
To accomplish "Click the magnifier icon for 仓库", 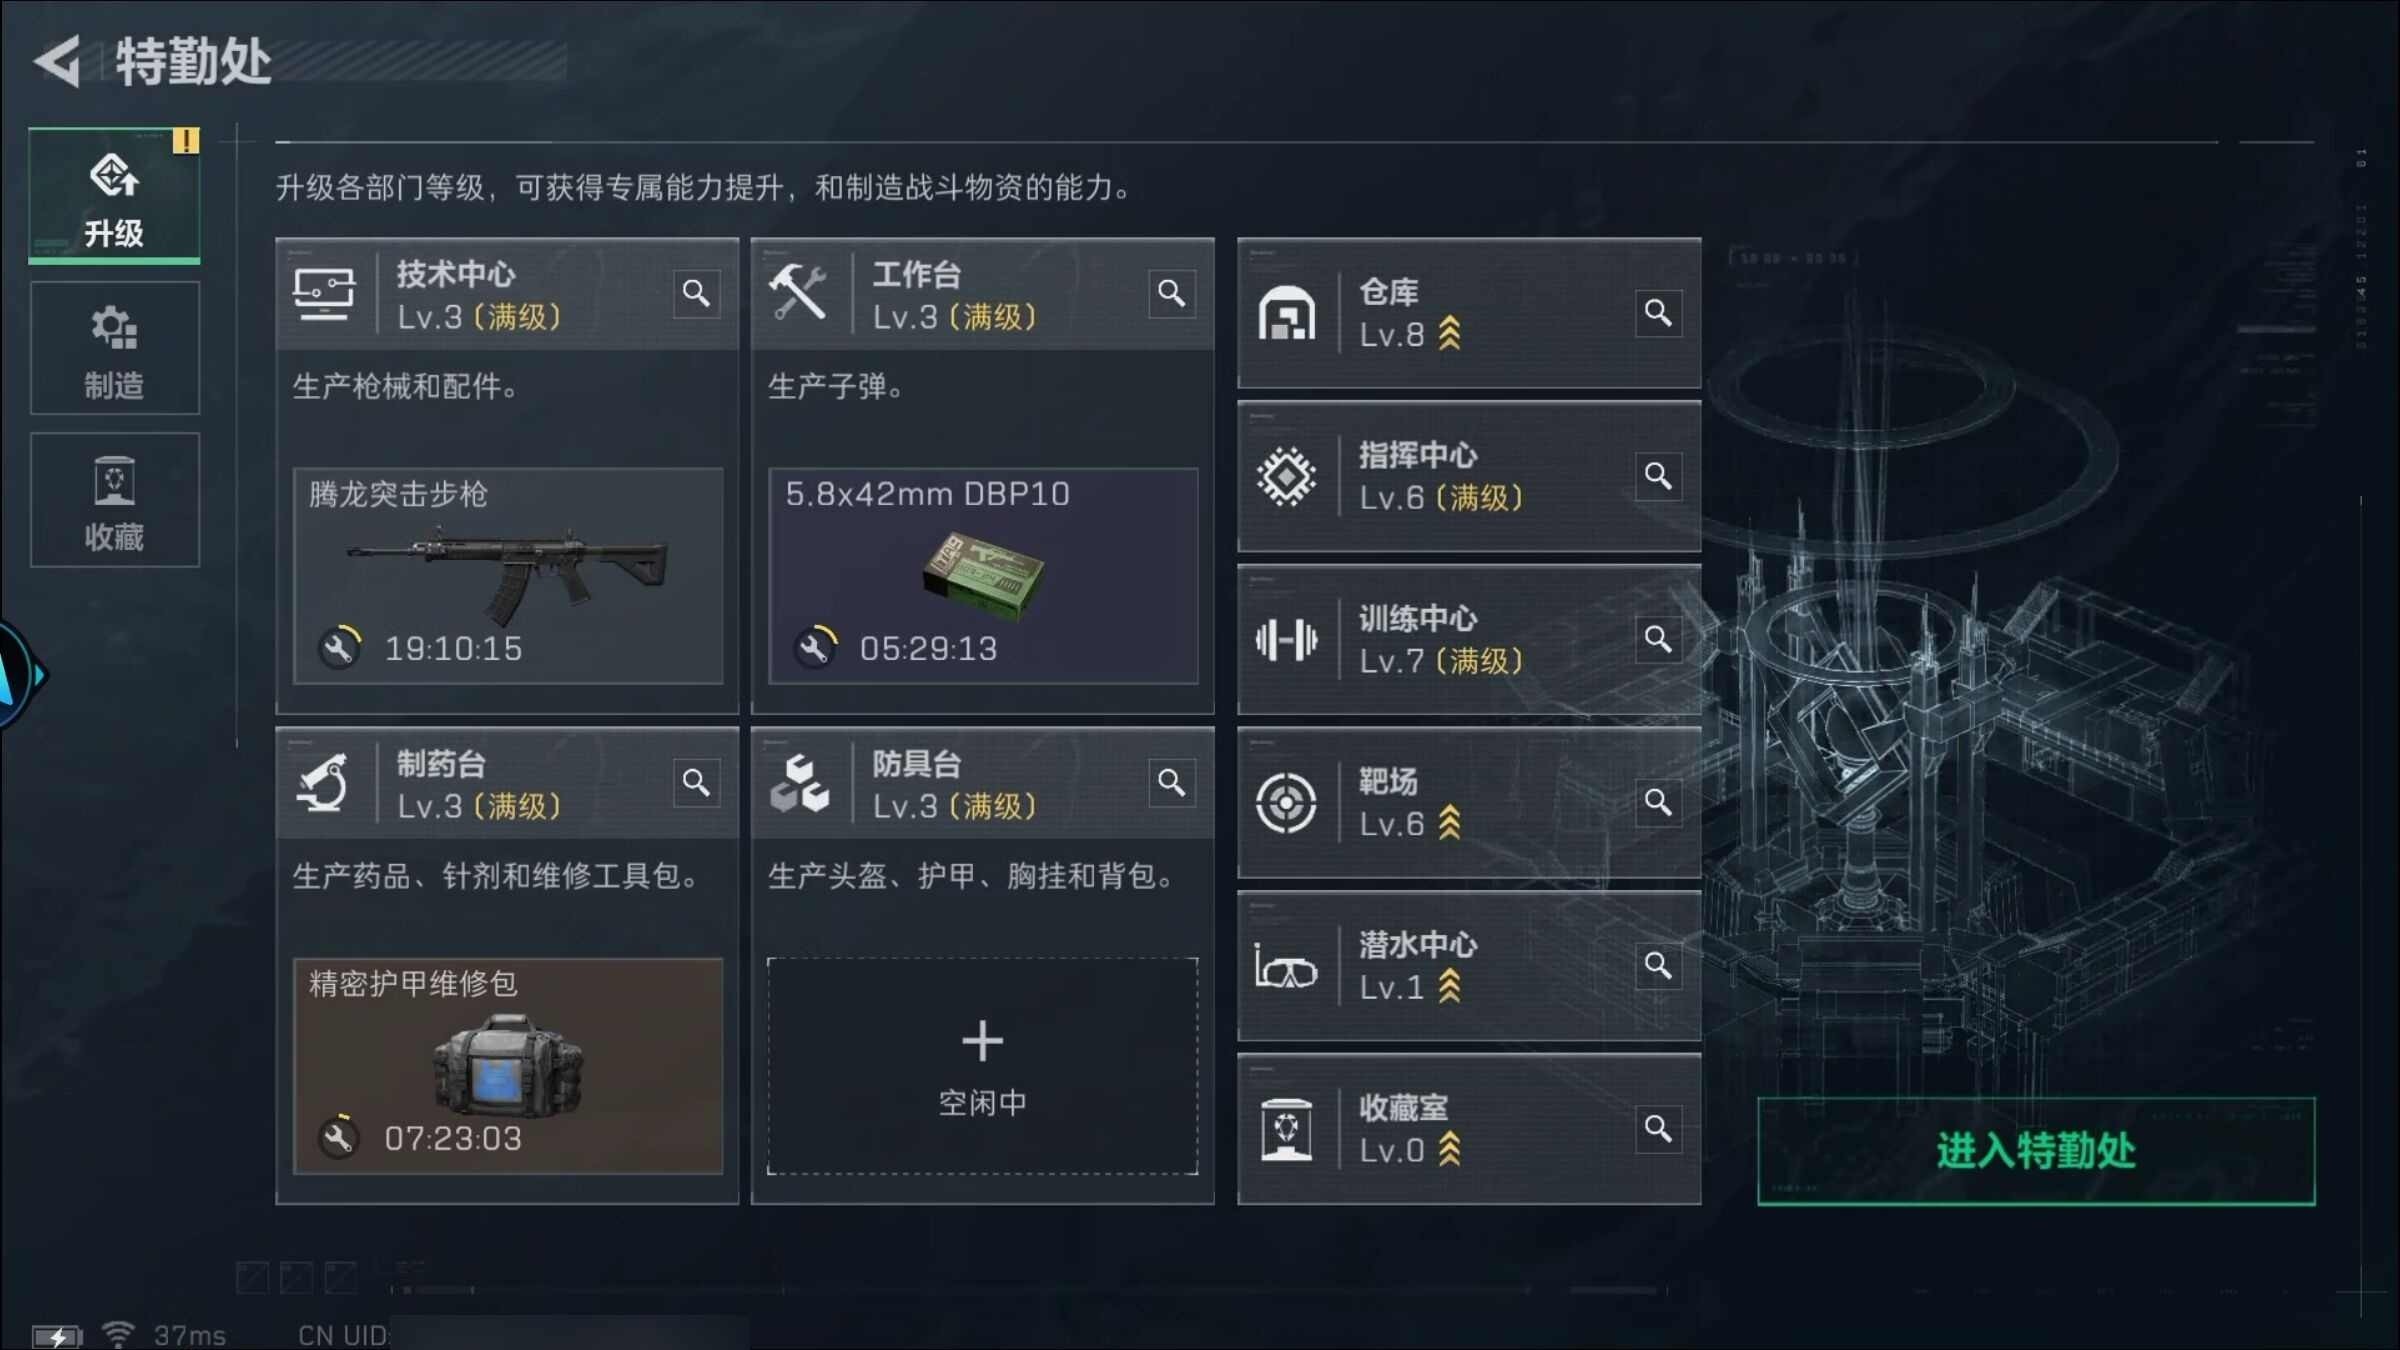I will (x=1658, y=314).
